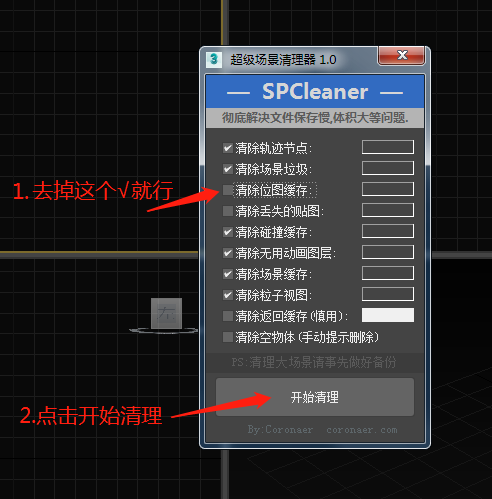Toggle 清除无用动画图层 checkbox
492x499 pixels.
click(x=228, y=253)
